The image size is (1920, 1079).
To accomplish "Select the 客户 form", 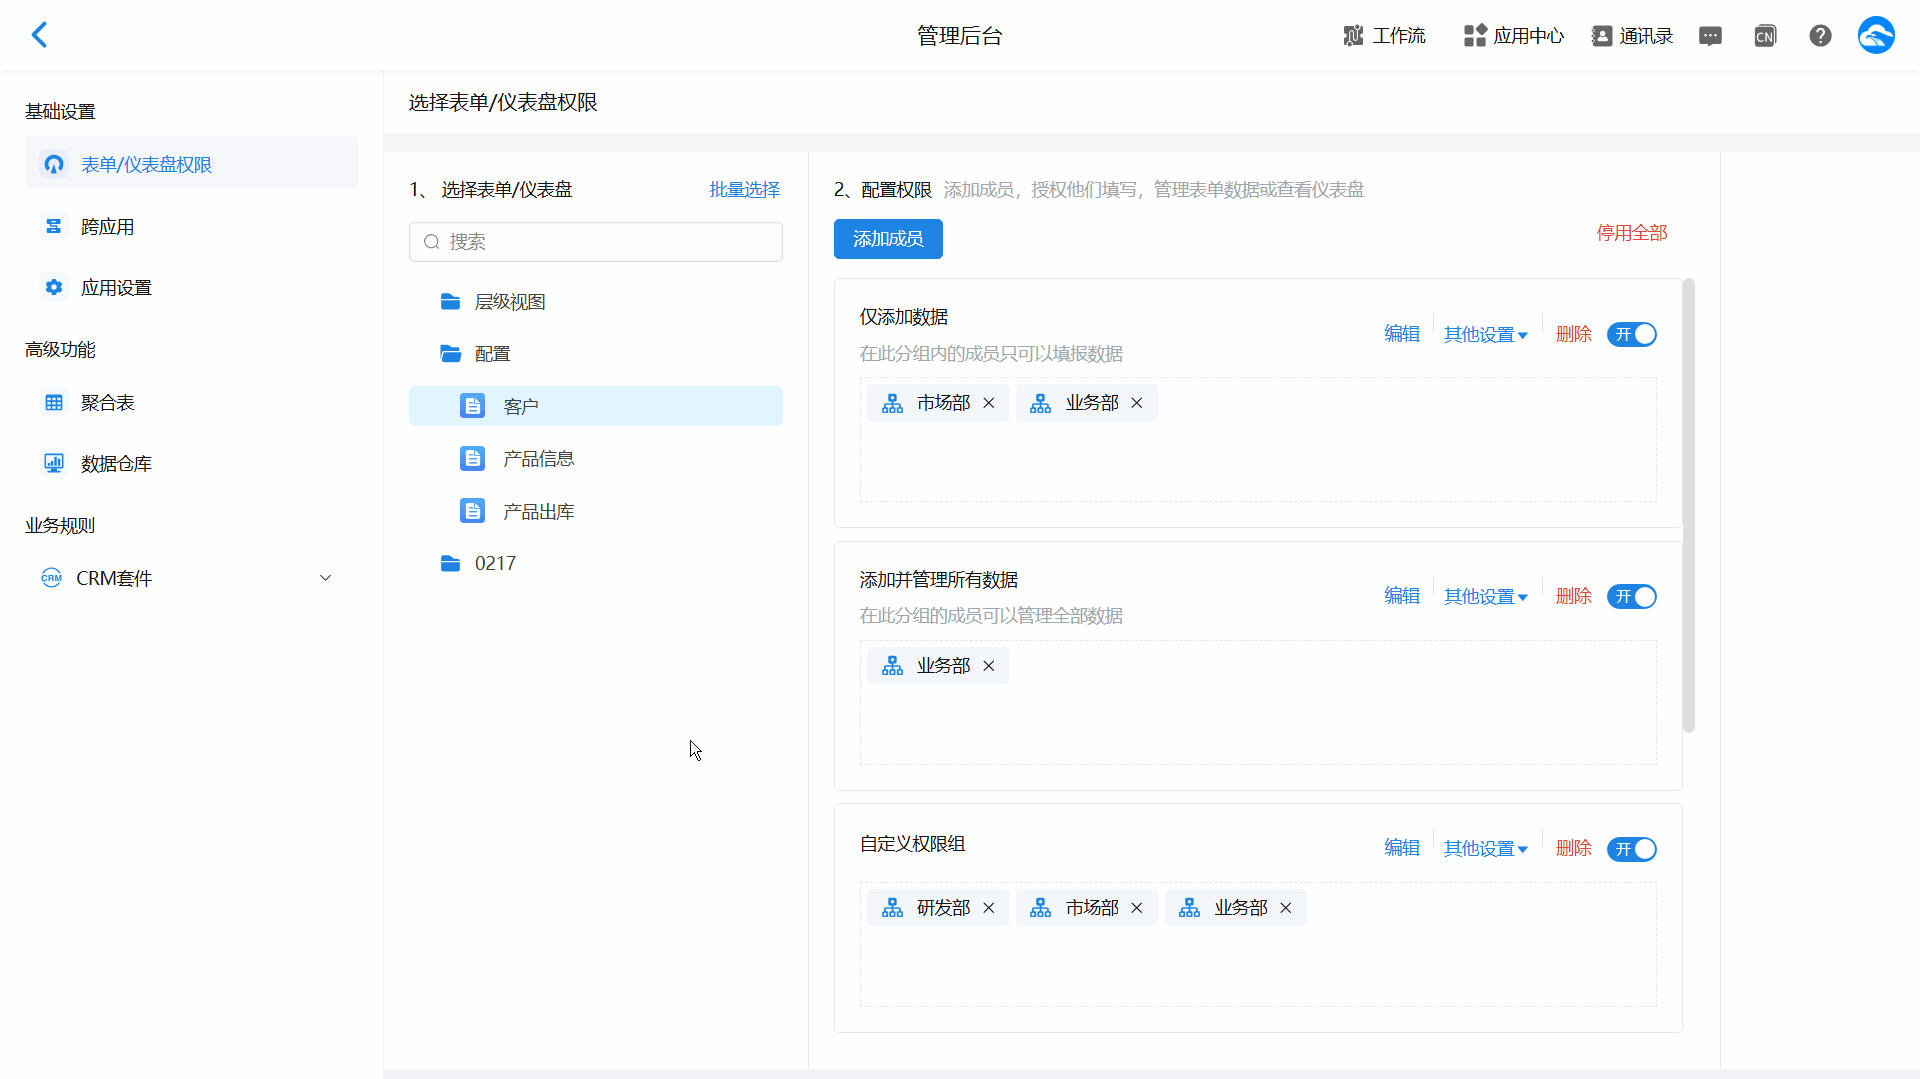I will [596, 406].
